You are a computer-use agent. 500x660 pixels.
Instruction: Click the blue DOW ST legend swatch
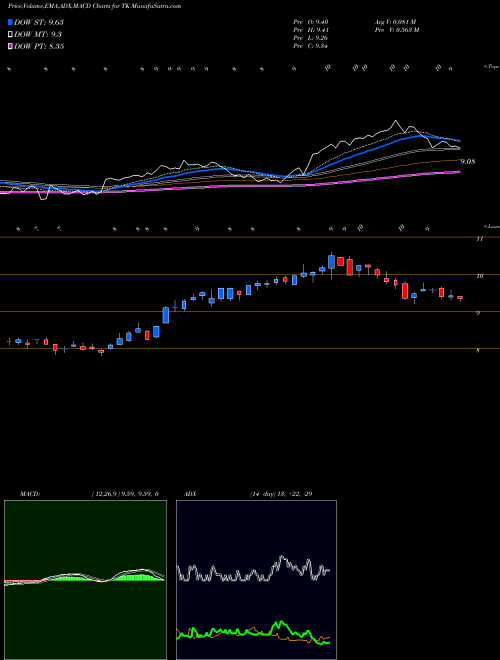pos(10,22)
